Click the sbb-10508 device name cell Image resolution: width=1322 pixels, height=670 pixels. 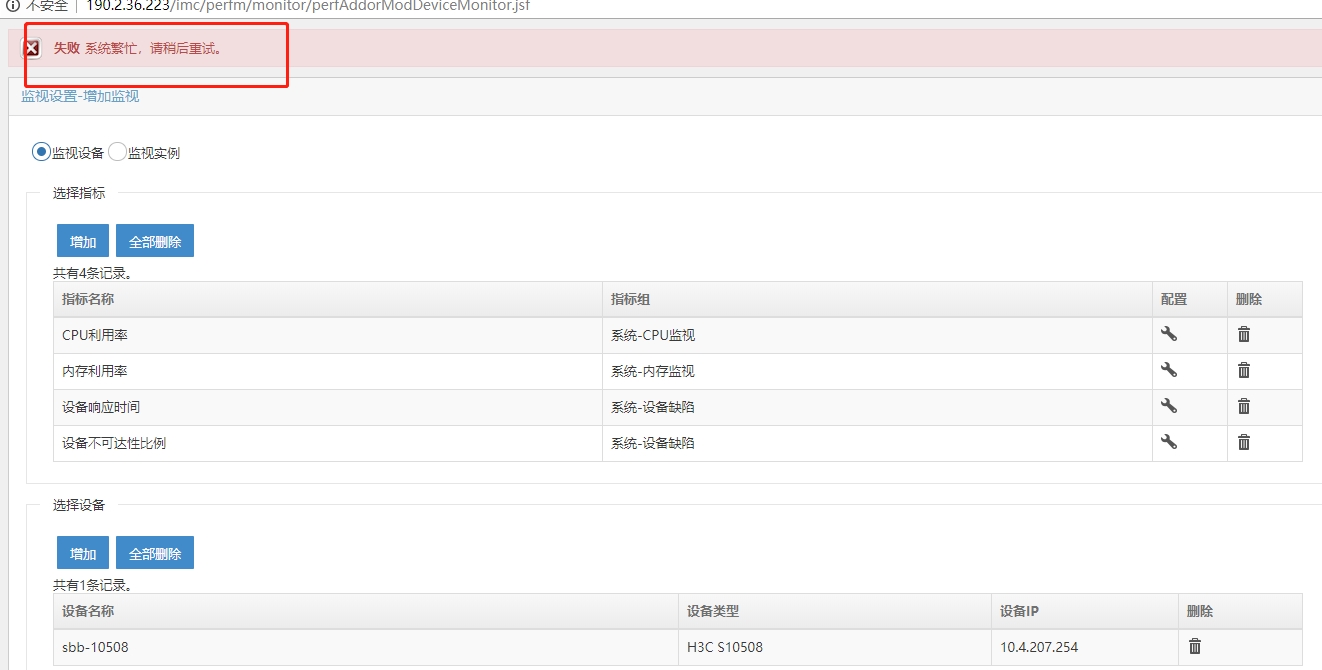click(366, 647)
